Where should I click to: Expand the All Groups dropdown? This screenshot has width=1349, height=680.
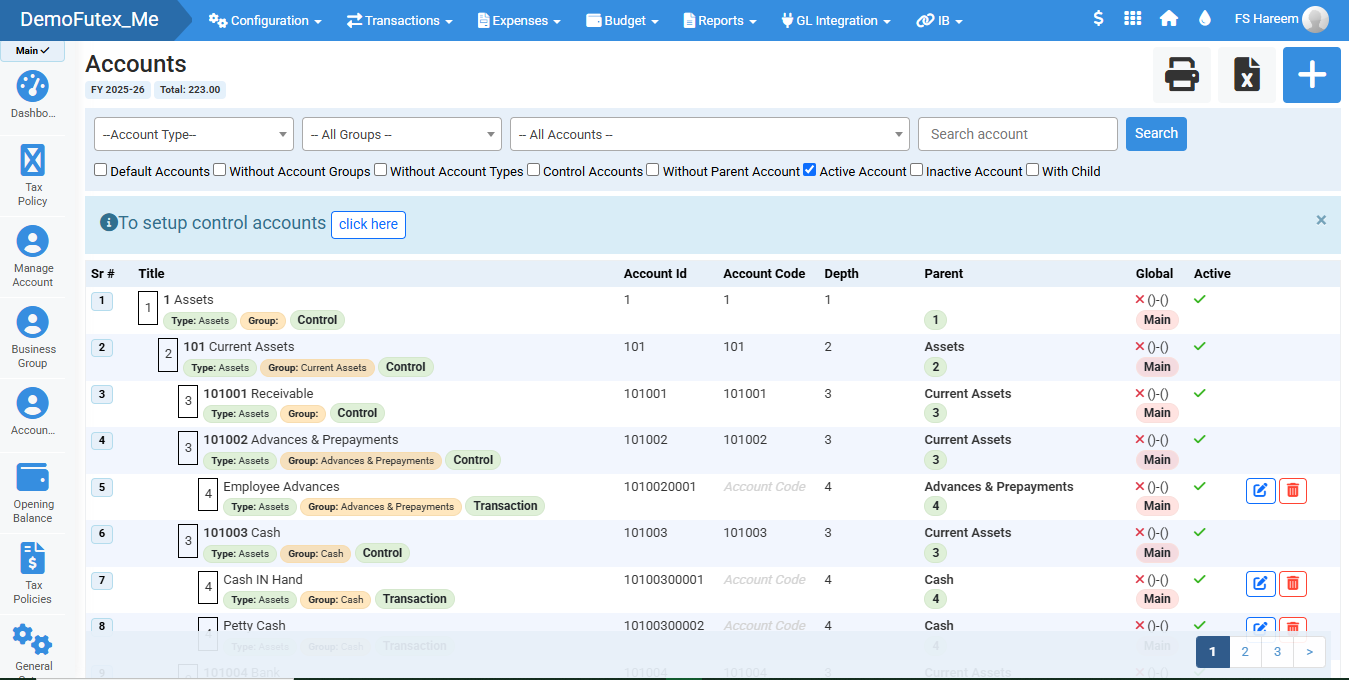tap(402, 134)
